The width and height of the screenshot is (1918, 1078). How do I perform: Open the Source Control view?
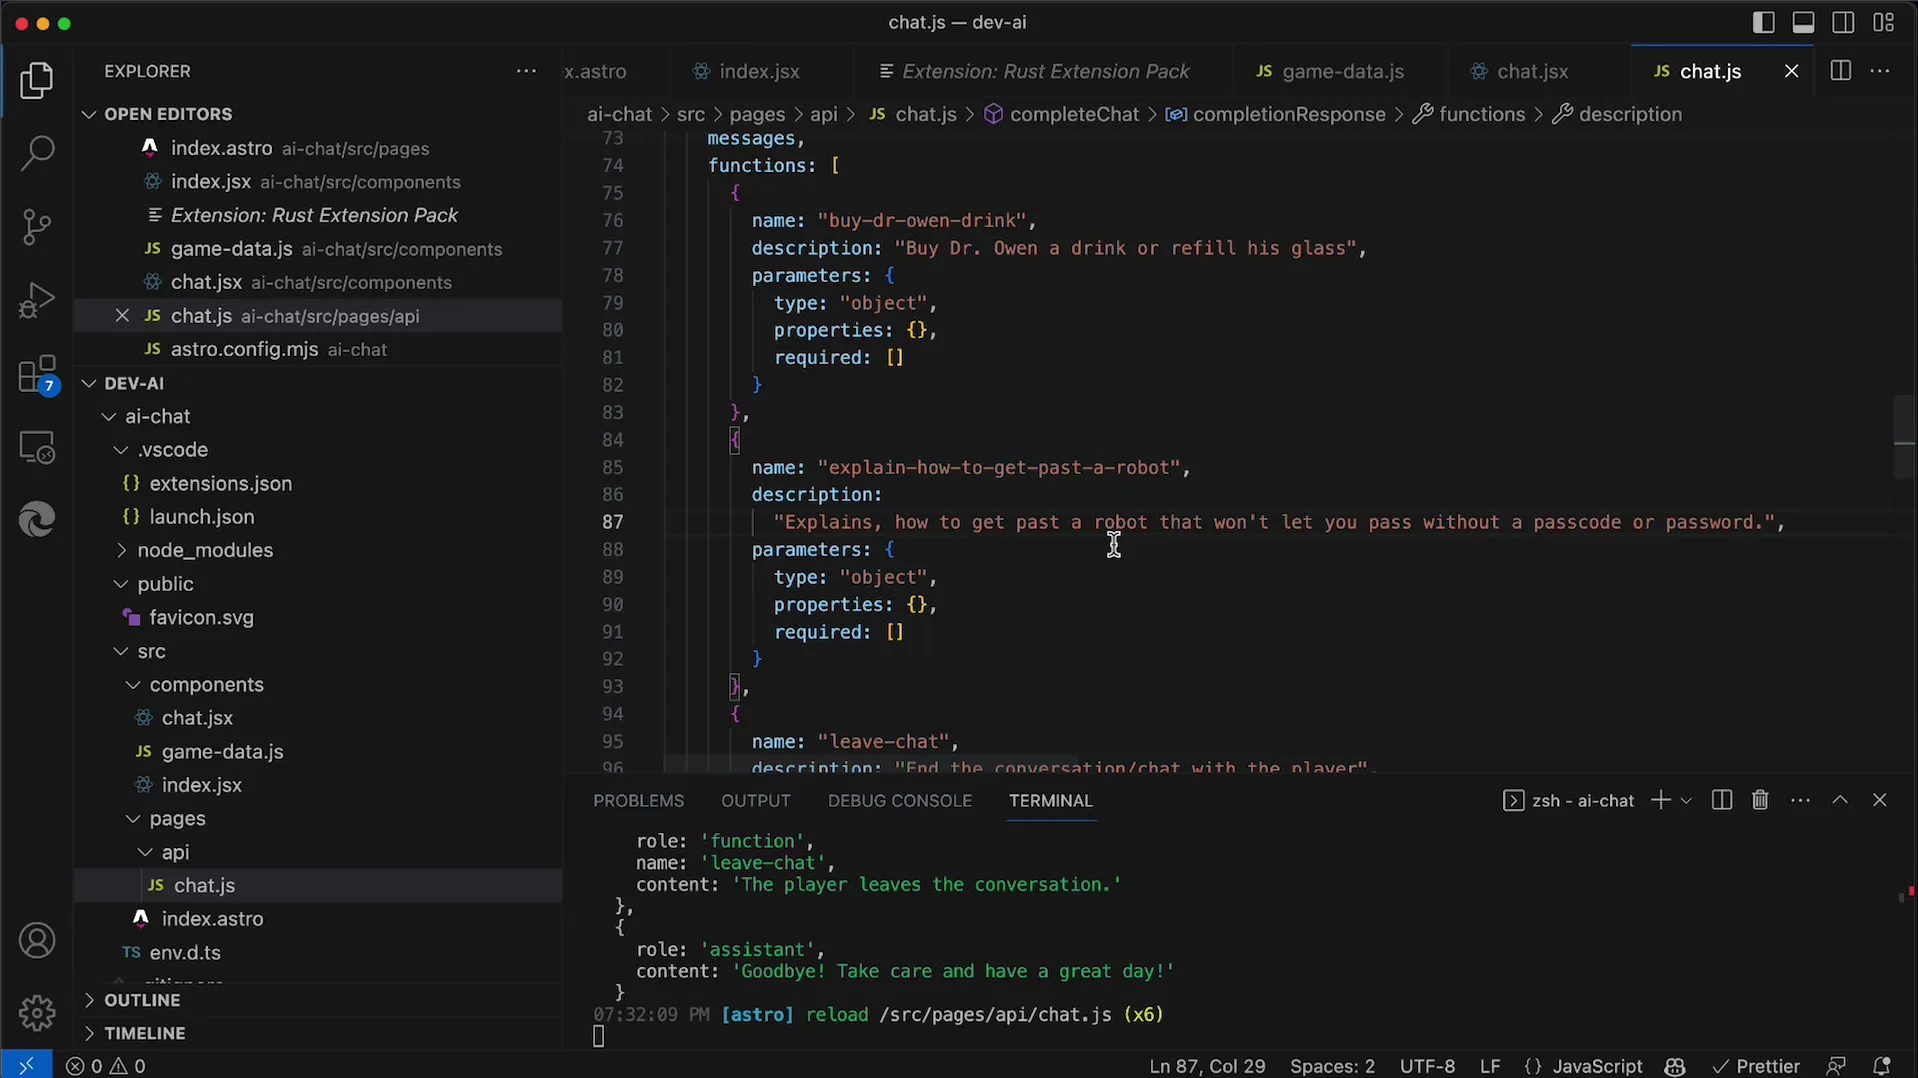pos(37,227)
